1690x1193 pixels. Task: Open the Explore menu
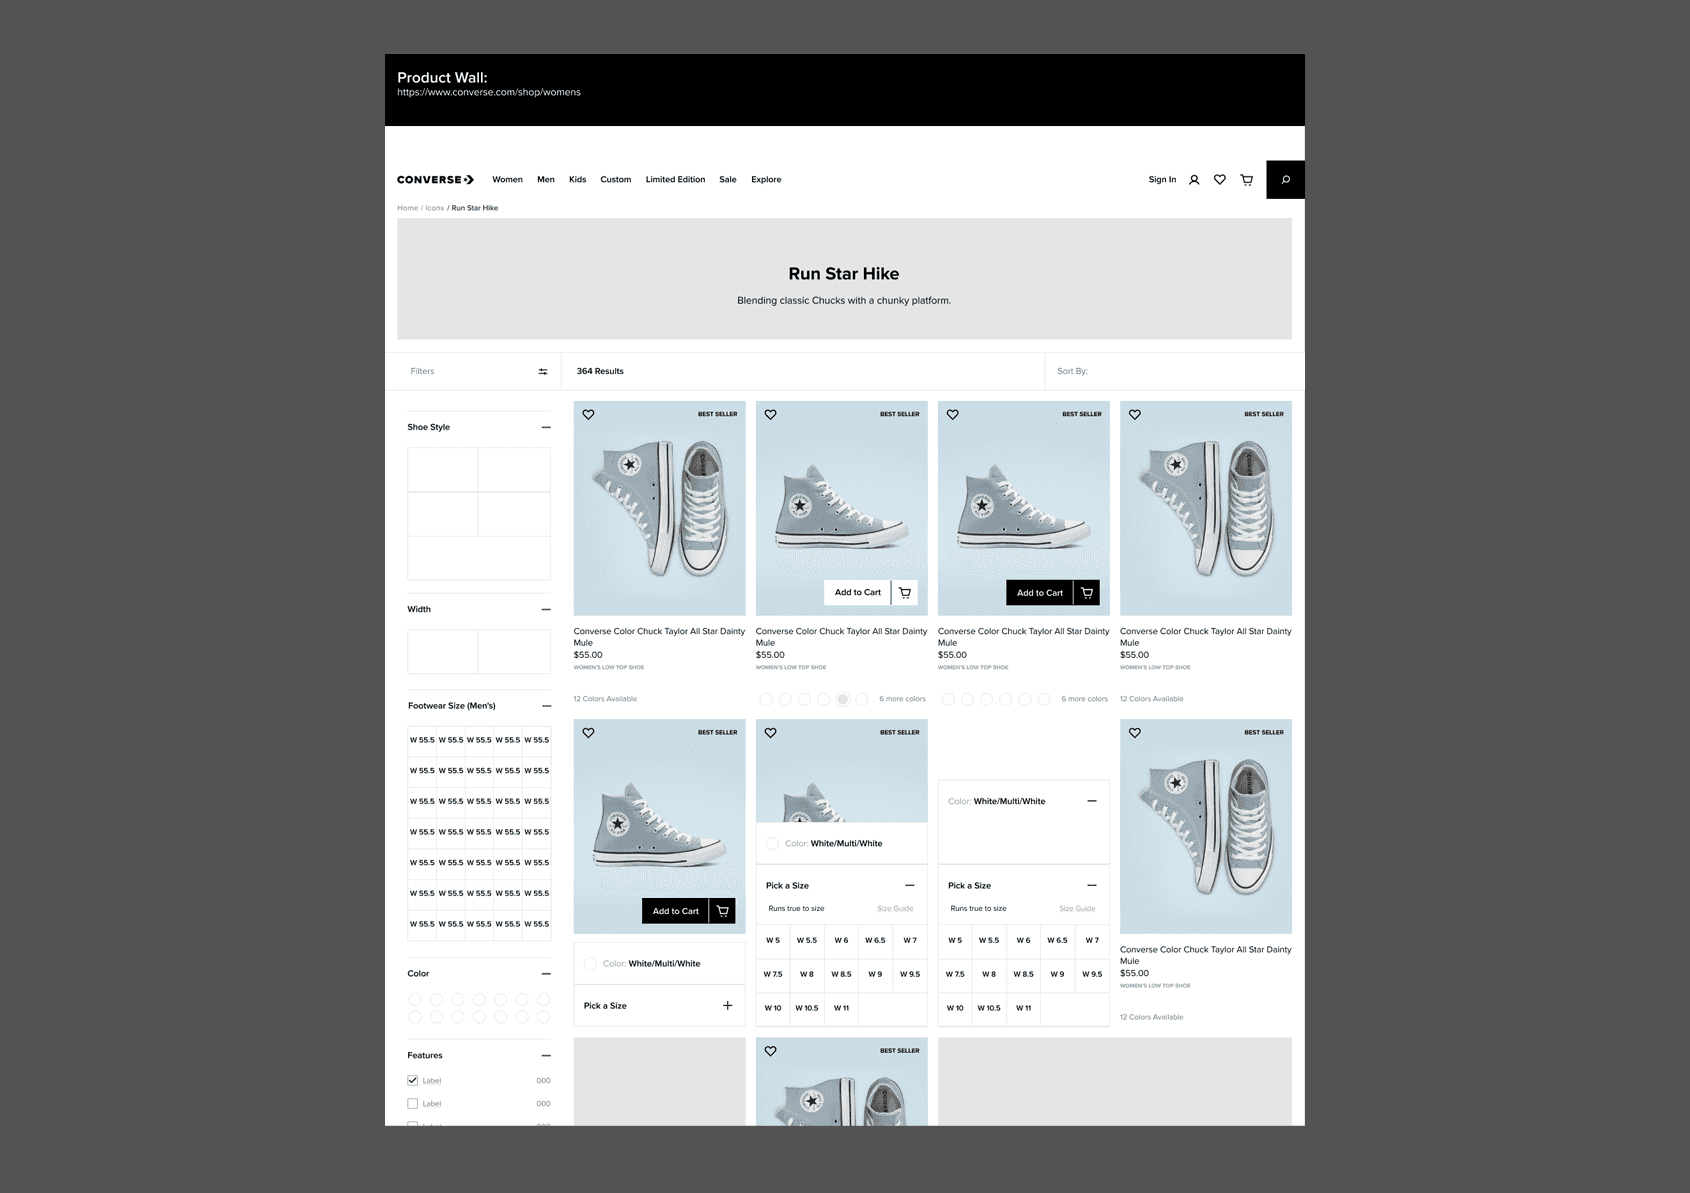tap(766, 180)
